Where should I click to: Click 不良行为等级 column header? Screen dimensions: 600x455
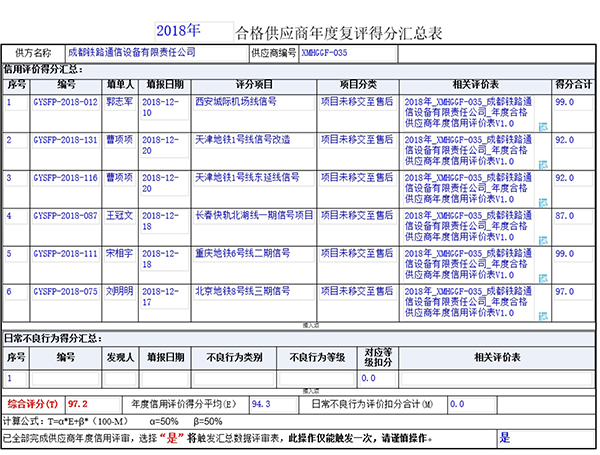pos(317,357)
